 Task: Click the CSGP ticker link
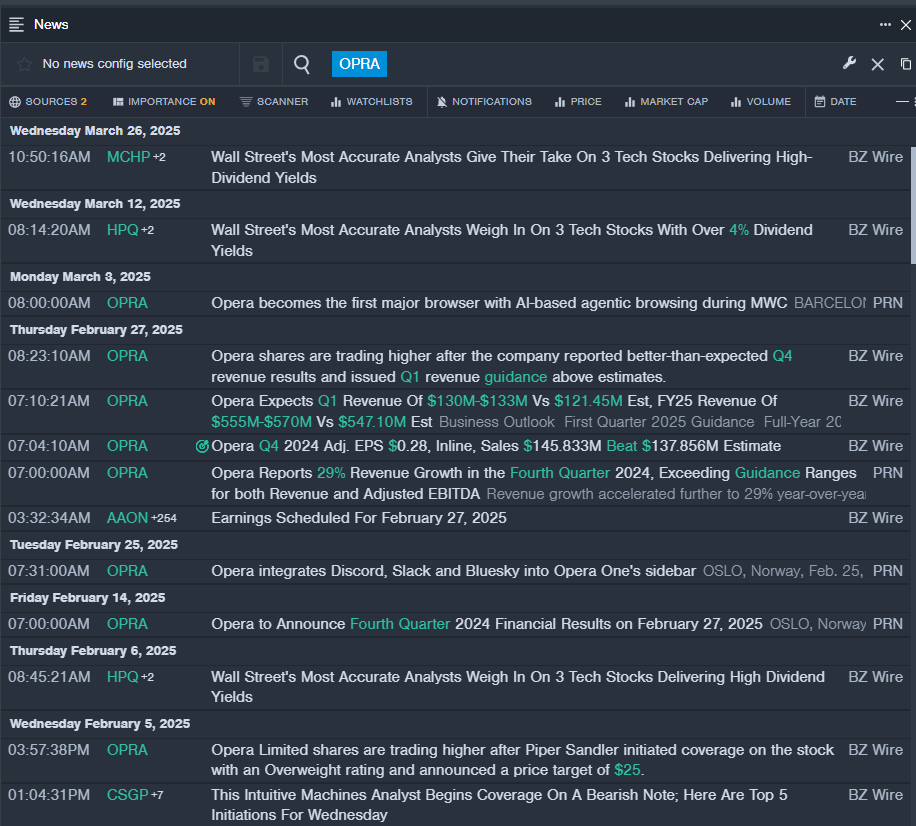pyautogui.click(x=127, y=795)
